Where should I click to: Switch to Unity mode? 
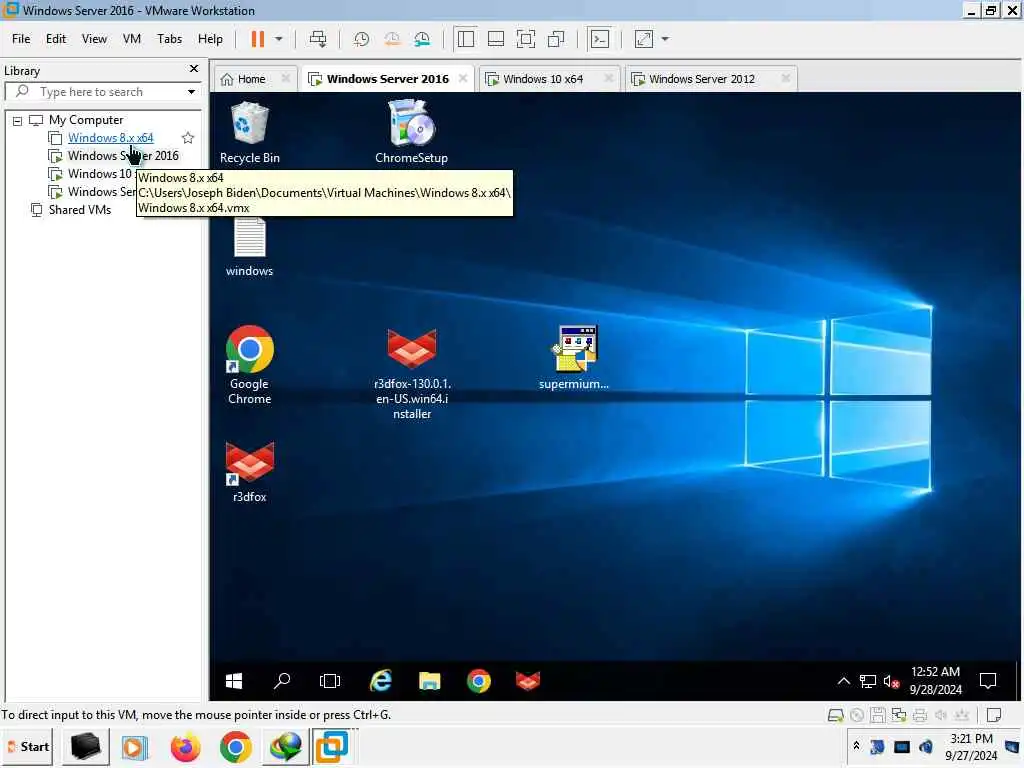point(556,39)
